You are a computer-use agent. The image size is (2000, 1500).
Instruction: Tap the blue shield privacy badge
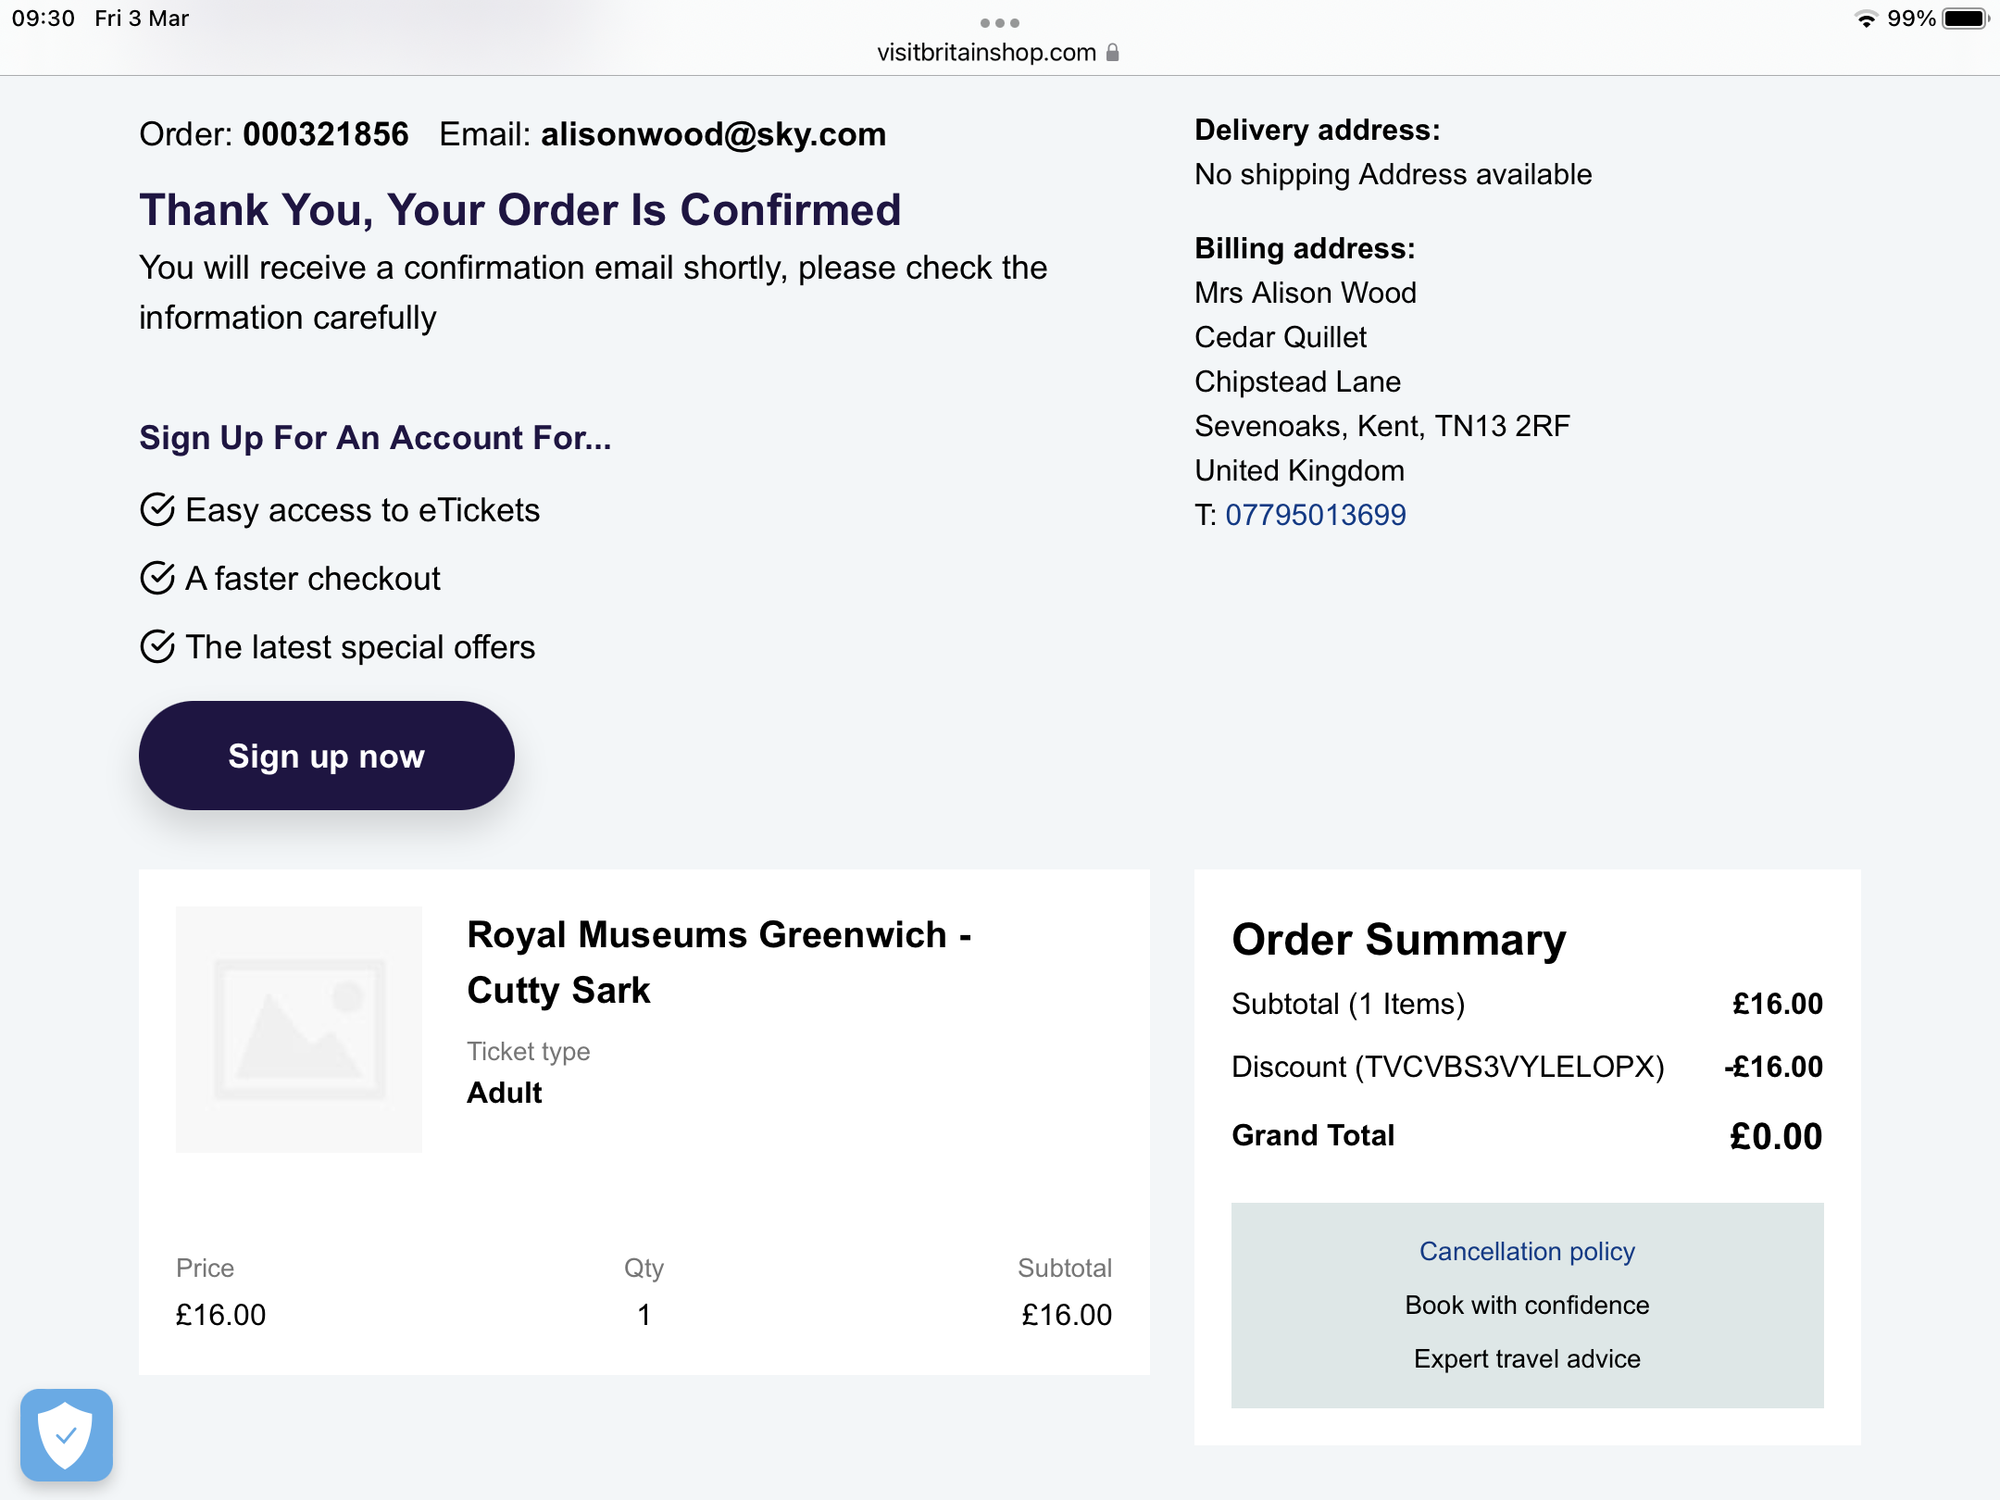66,1435
